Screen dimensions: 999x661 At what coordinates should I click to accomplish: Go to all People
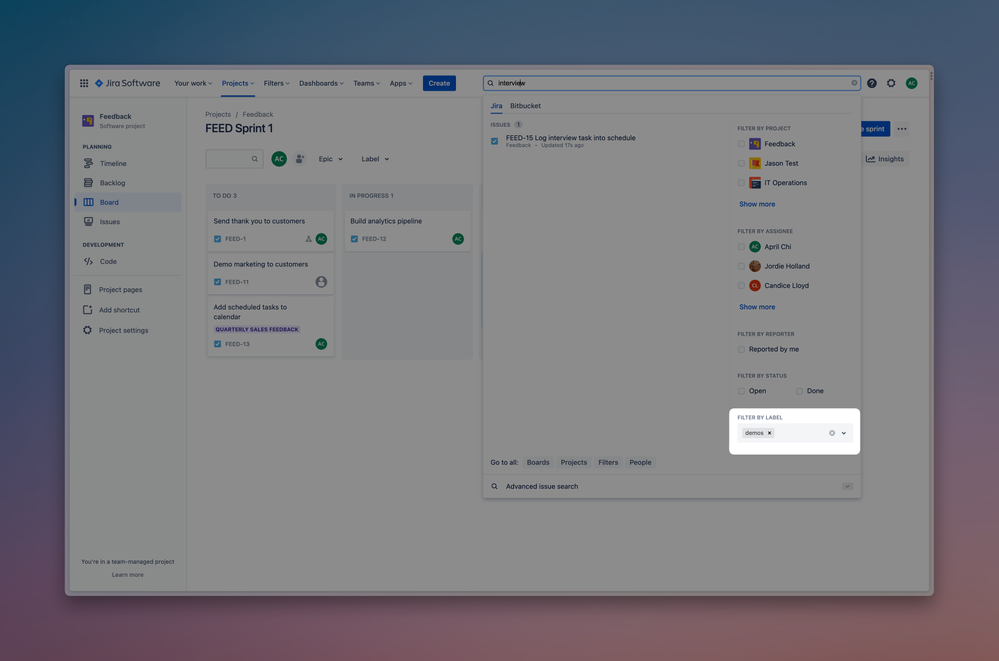coord(640,463)
